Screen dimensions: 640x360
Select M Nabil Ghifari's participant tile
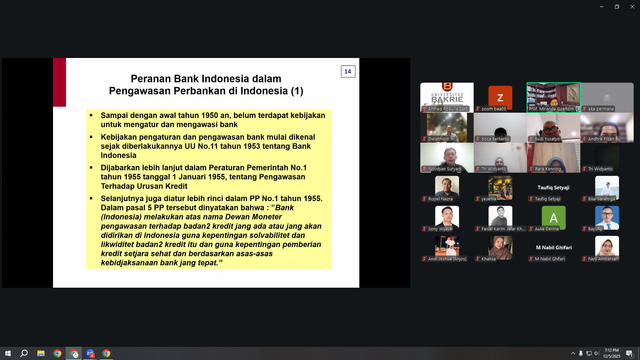click(553, 248)
